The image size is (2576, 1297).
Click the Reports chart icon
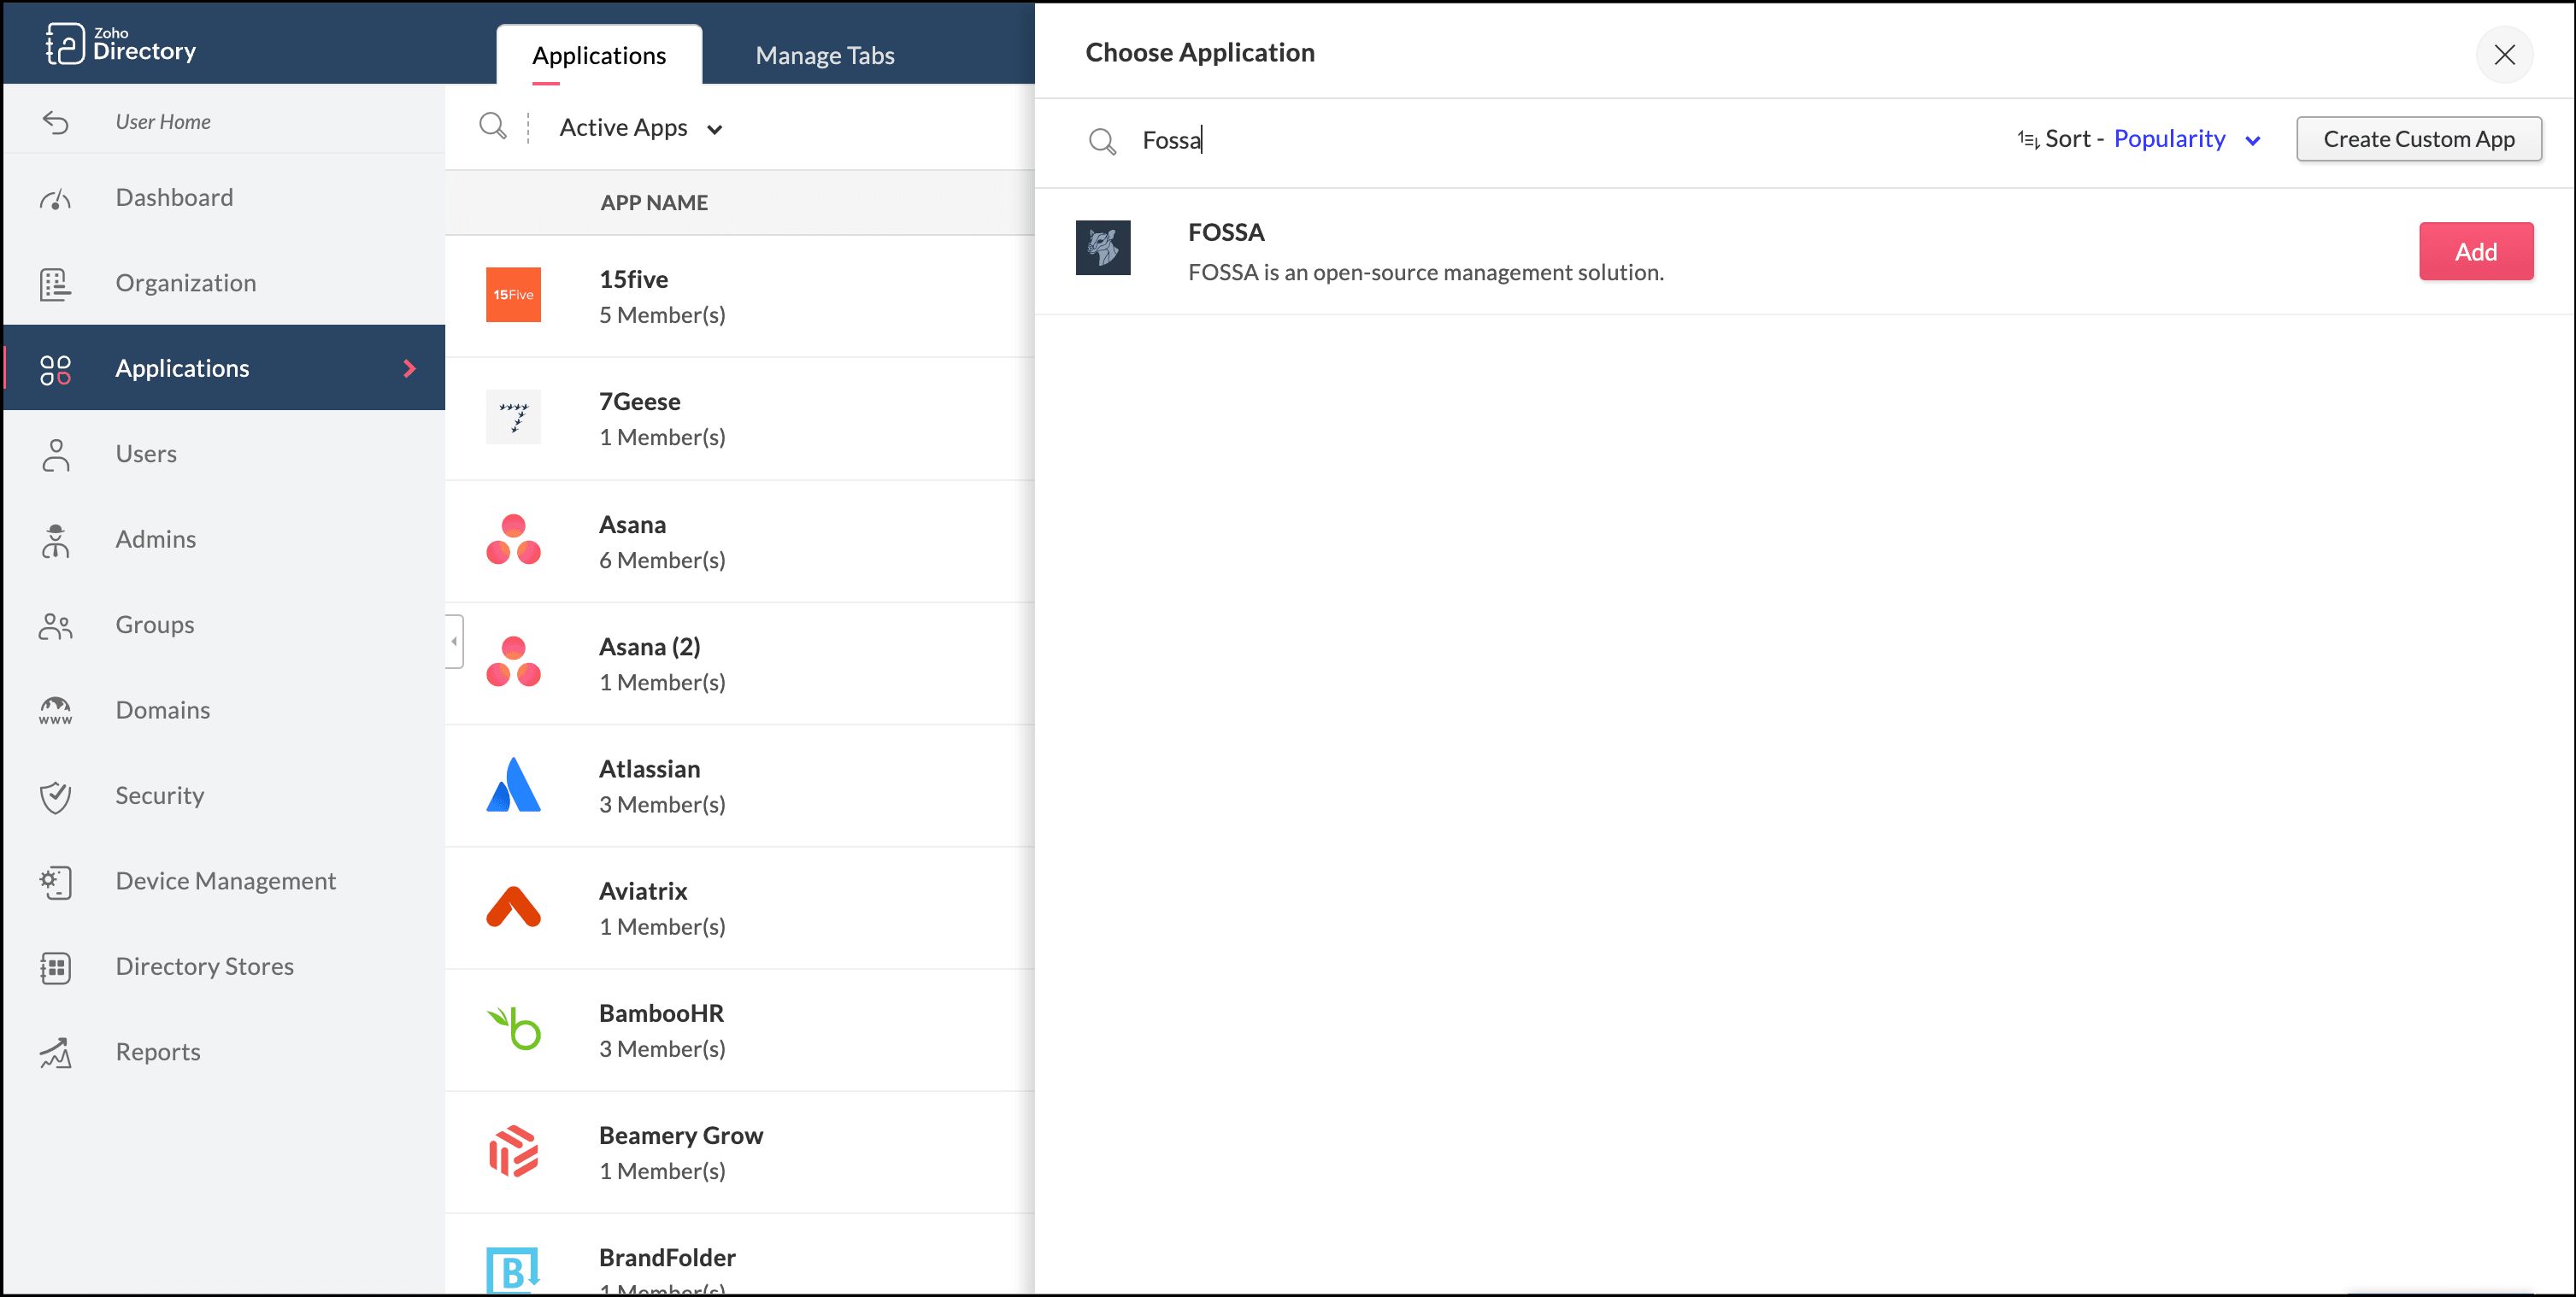pos(56,1053)
